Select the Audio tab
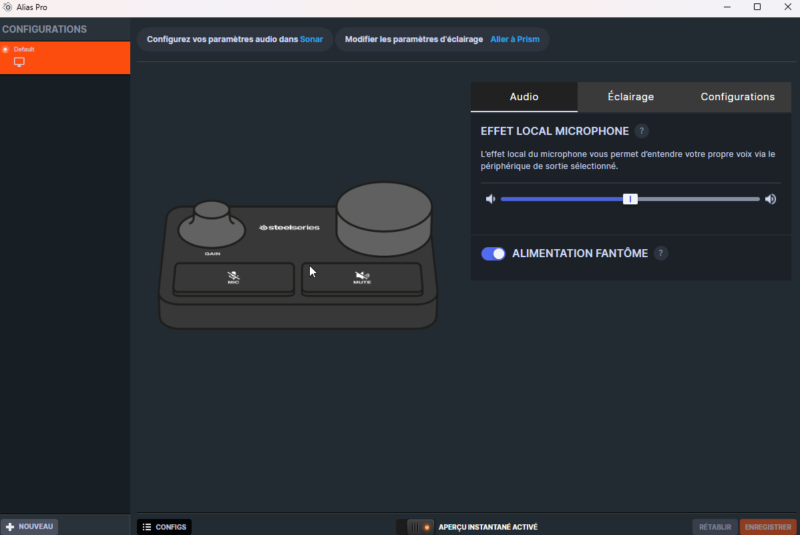Viewport: 800px width, 535px height. (x=524, y=97)
